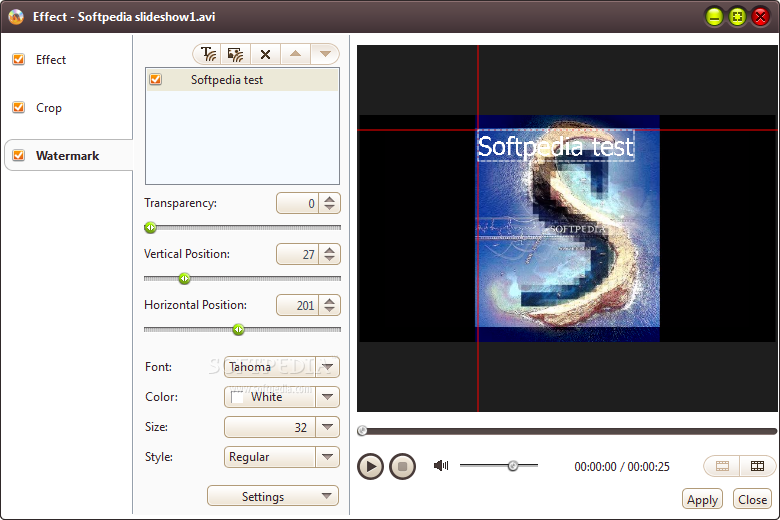This screenshot has height=520, width=780.
Task: Delete the selected watermark
Action: (266, 54)
